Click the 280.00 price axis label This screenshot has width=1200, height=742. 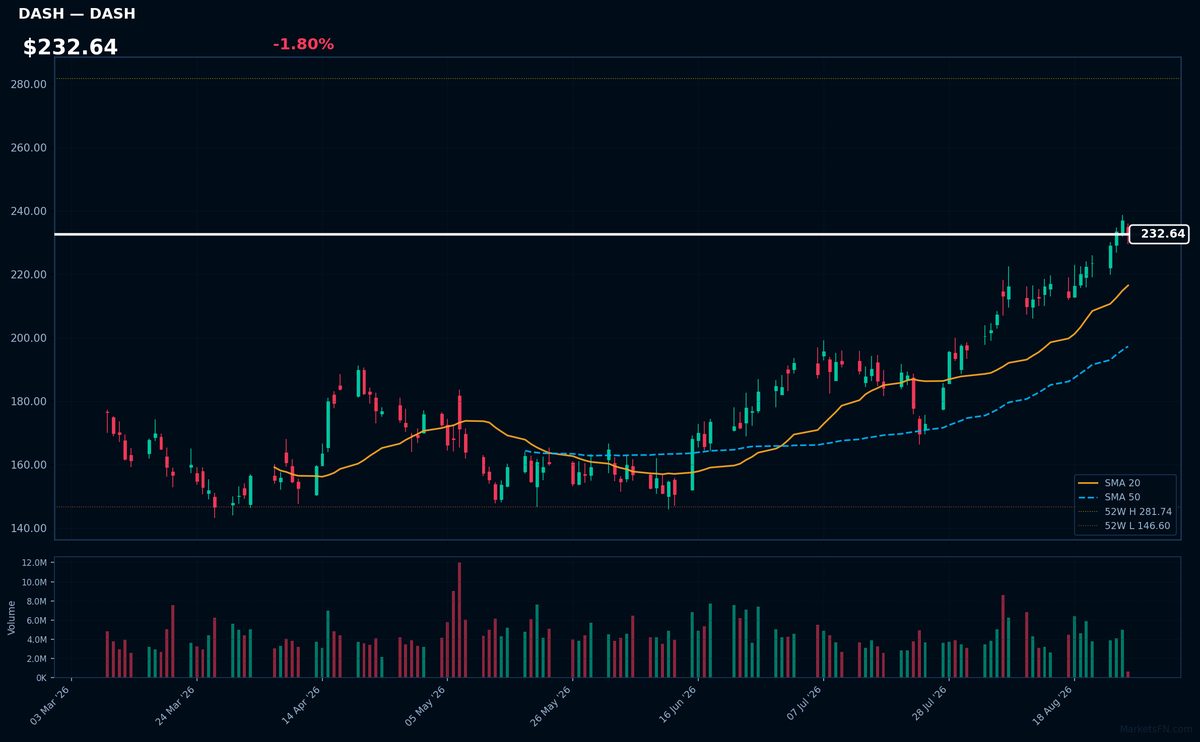click(x=29, y=84)
